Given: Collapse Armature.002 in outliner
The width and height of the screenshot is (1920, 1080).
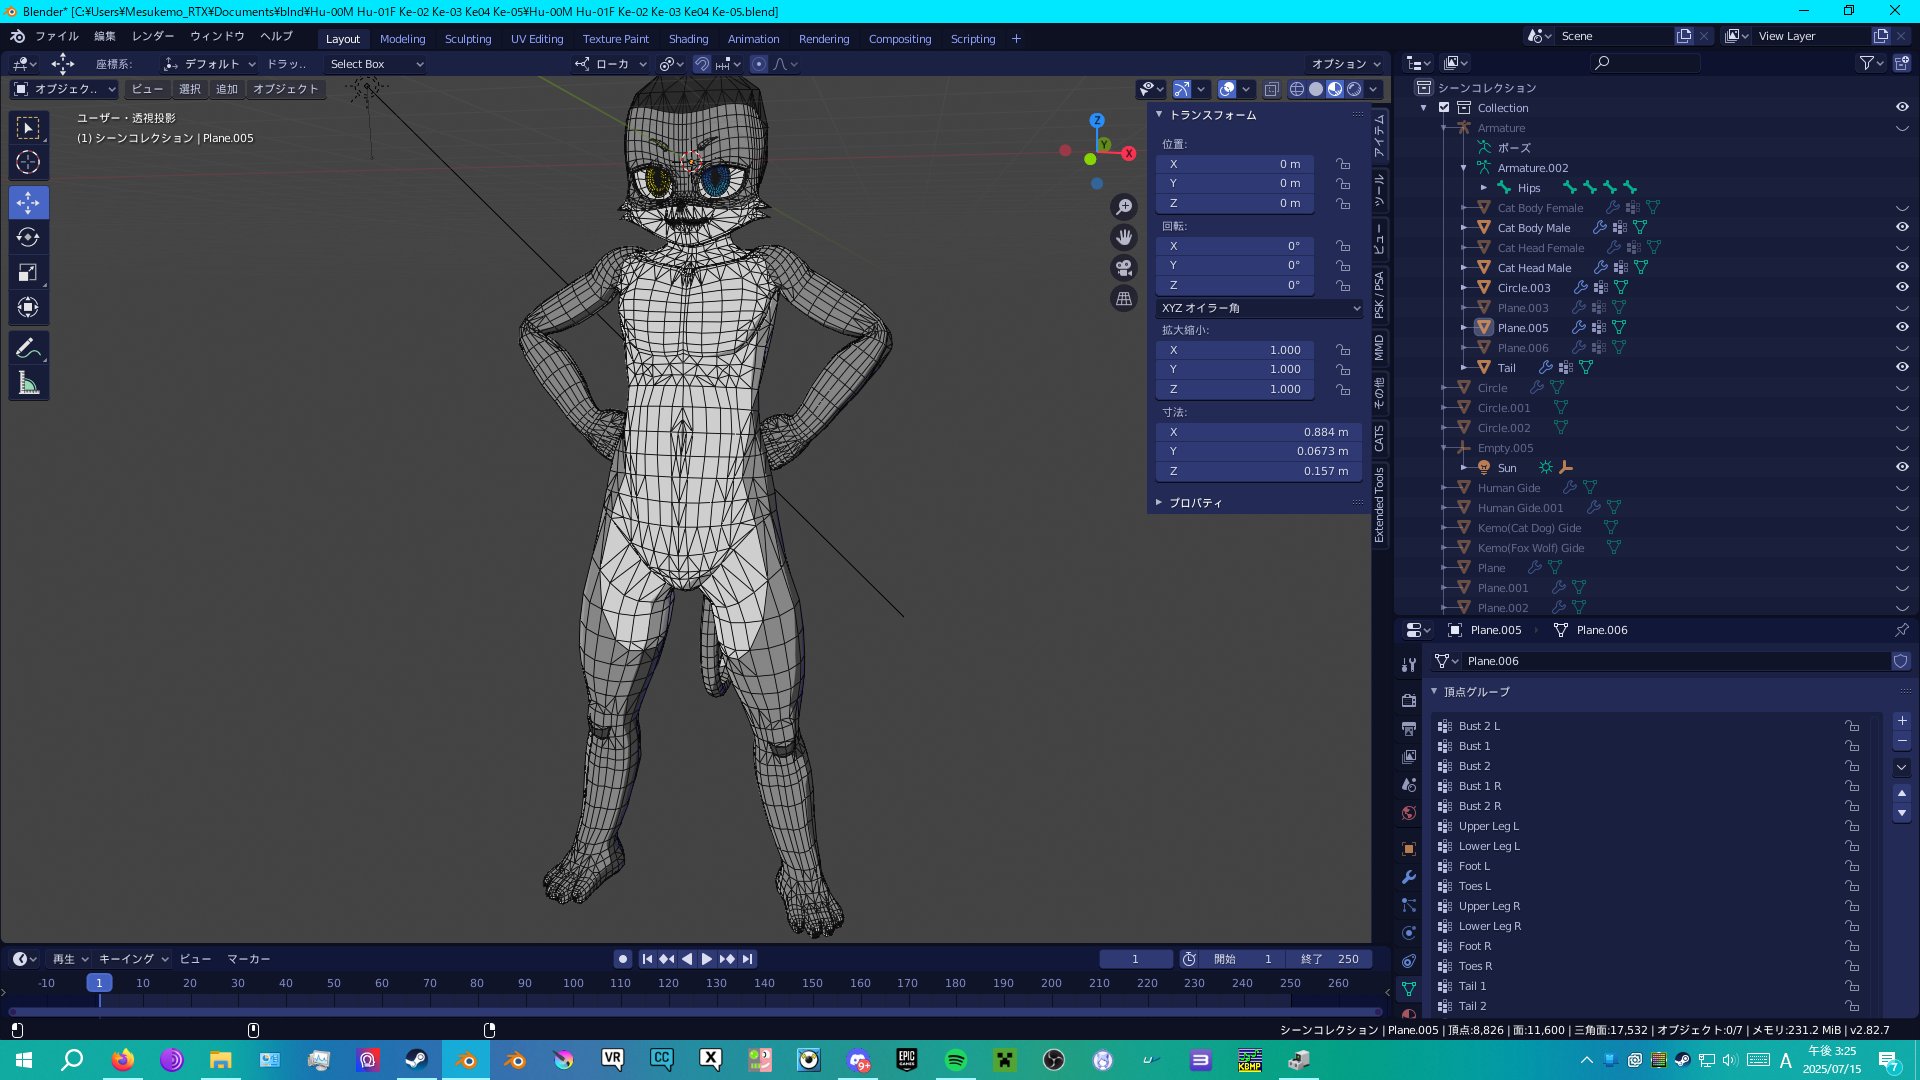Looking at the screenshot, I should pyautogui.click(x=1464, y=167).
